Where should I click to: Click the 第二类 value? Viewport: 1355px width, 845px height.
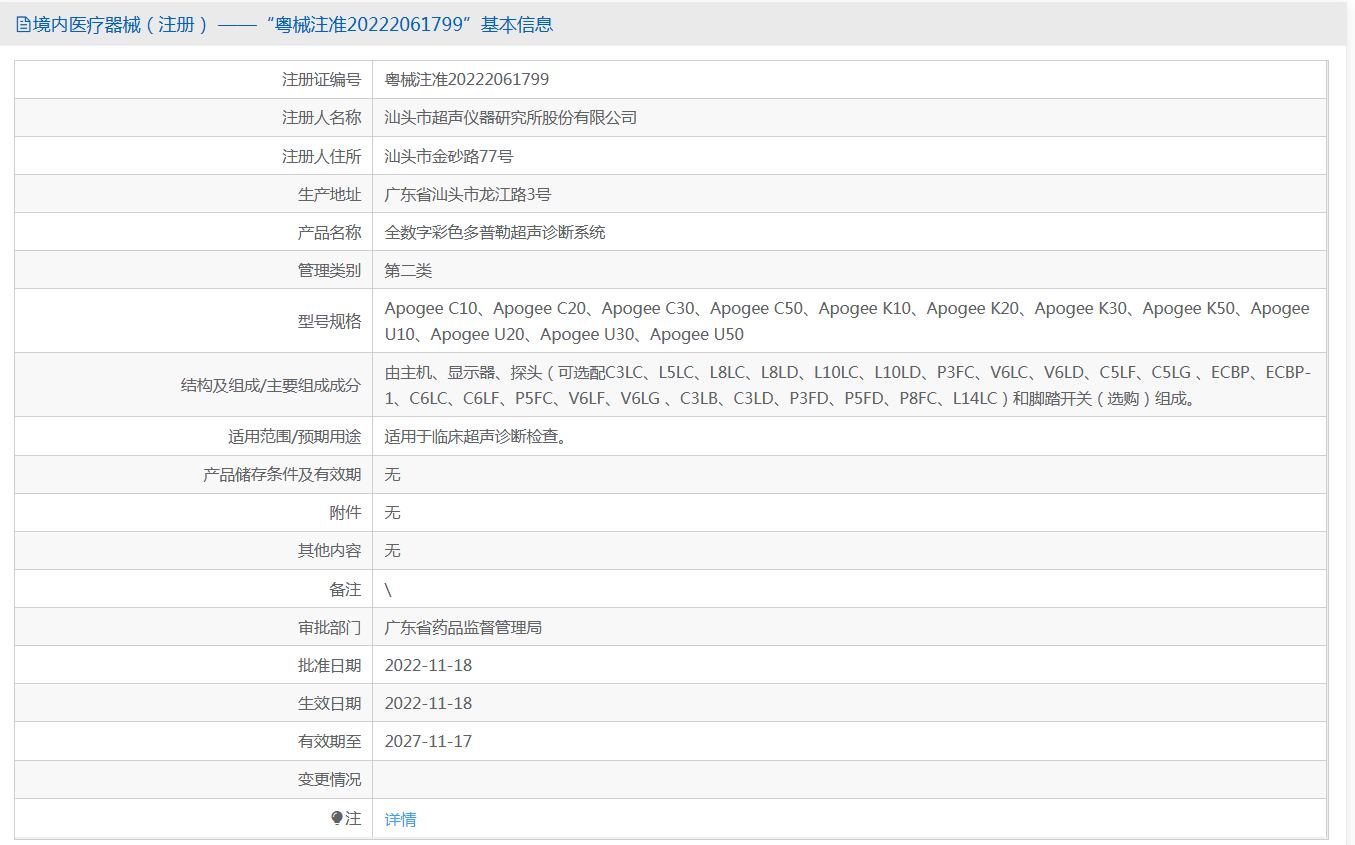click(408, 270)
